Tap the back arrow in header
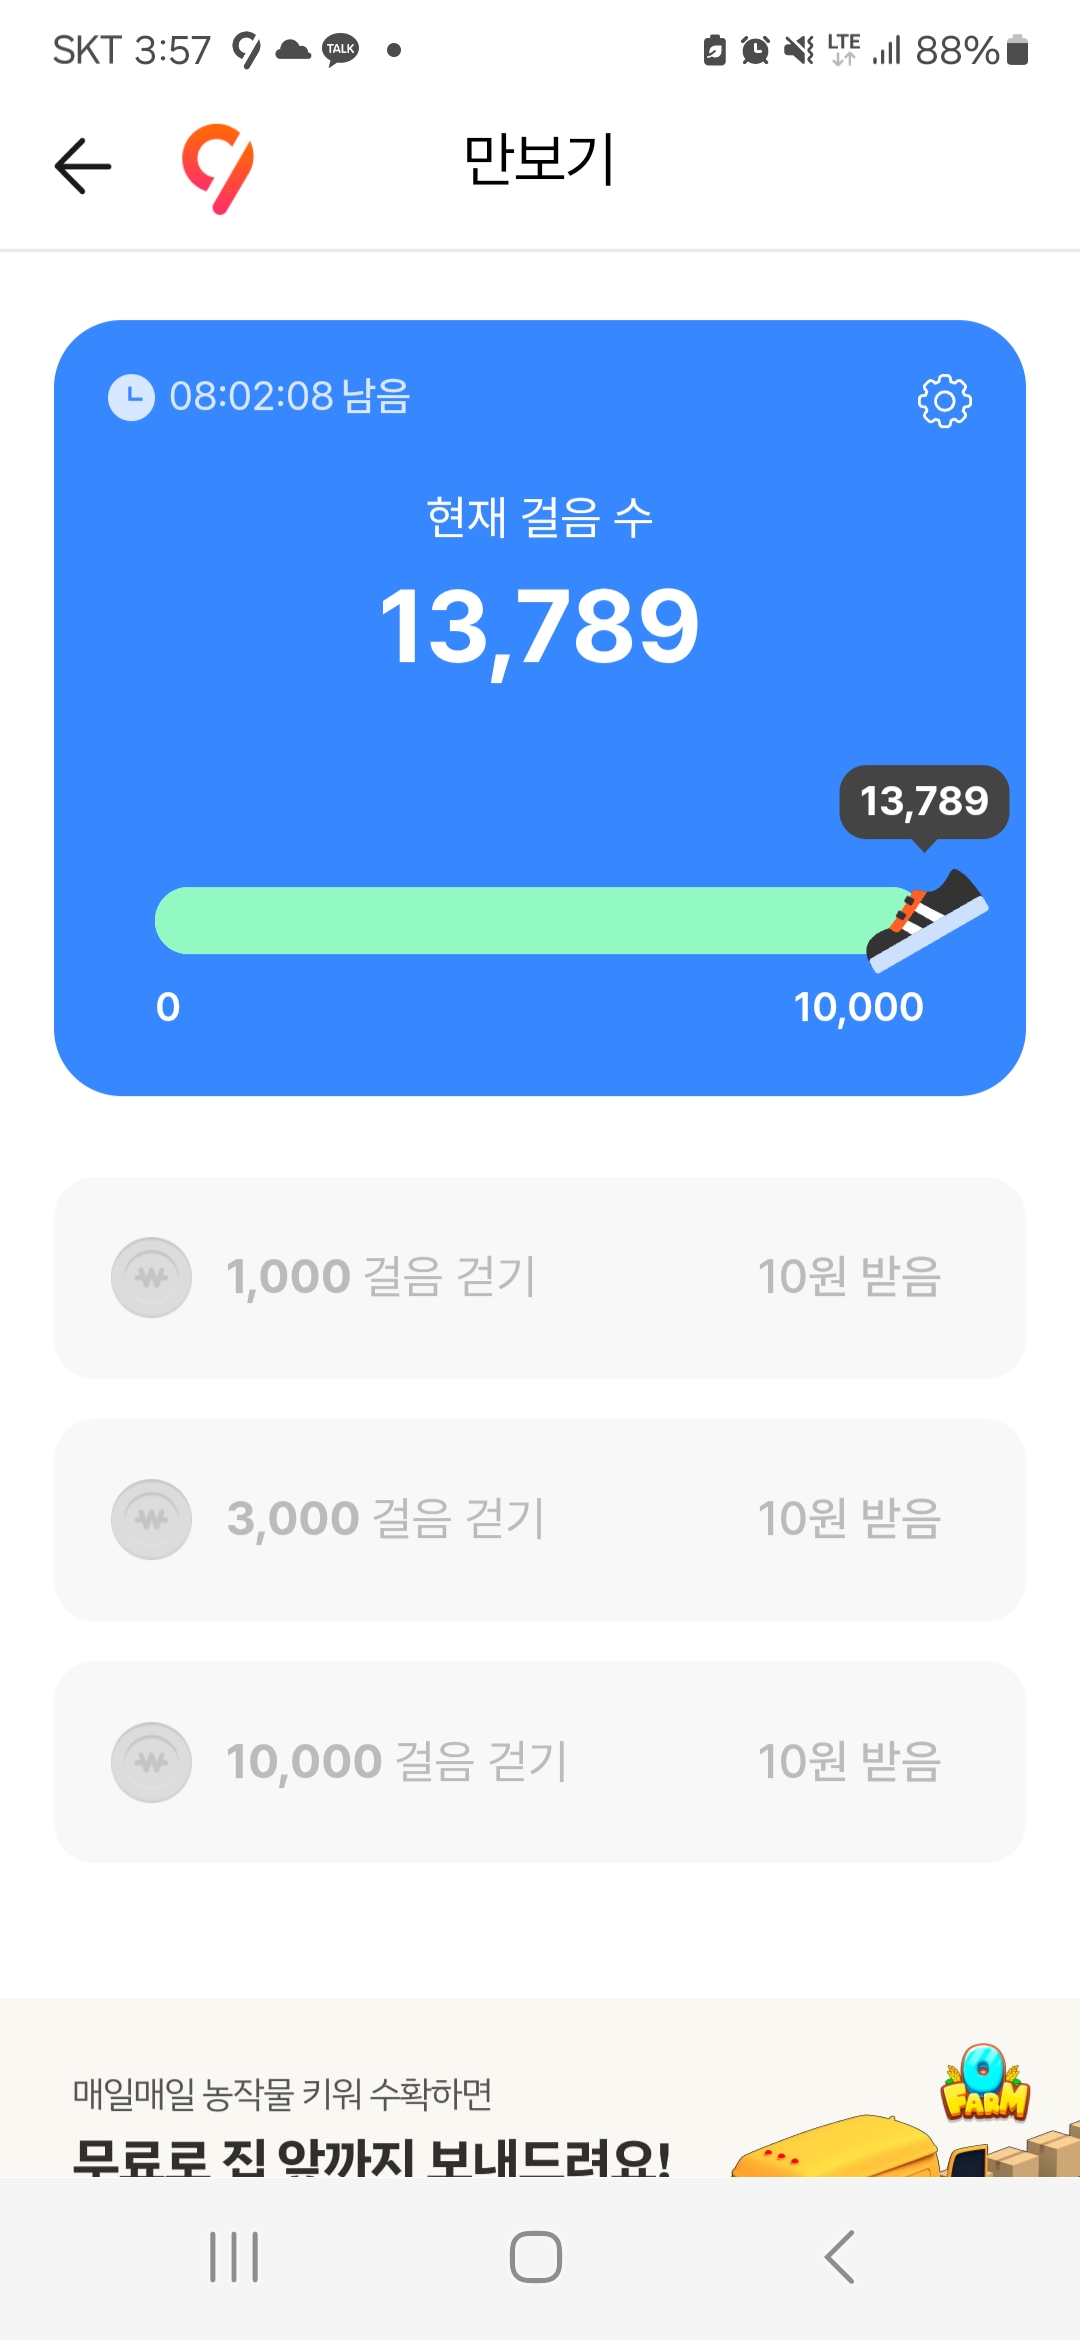The height and width of the screenshot is (2340, 1080). (83, 166)
